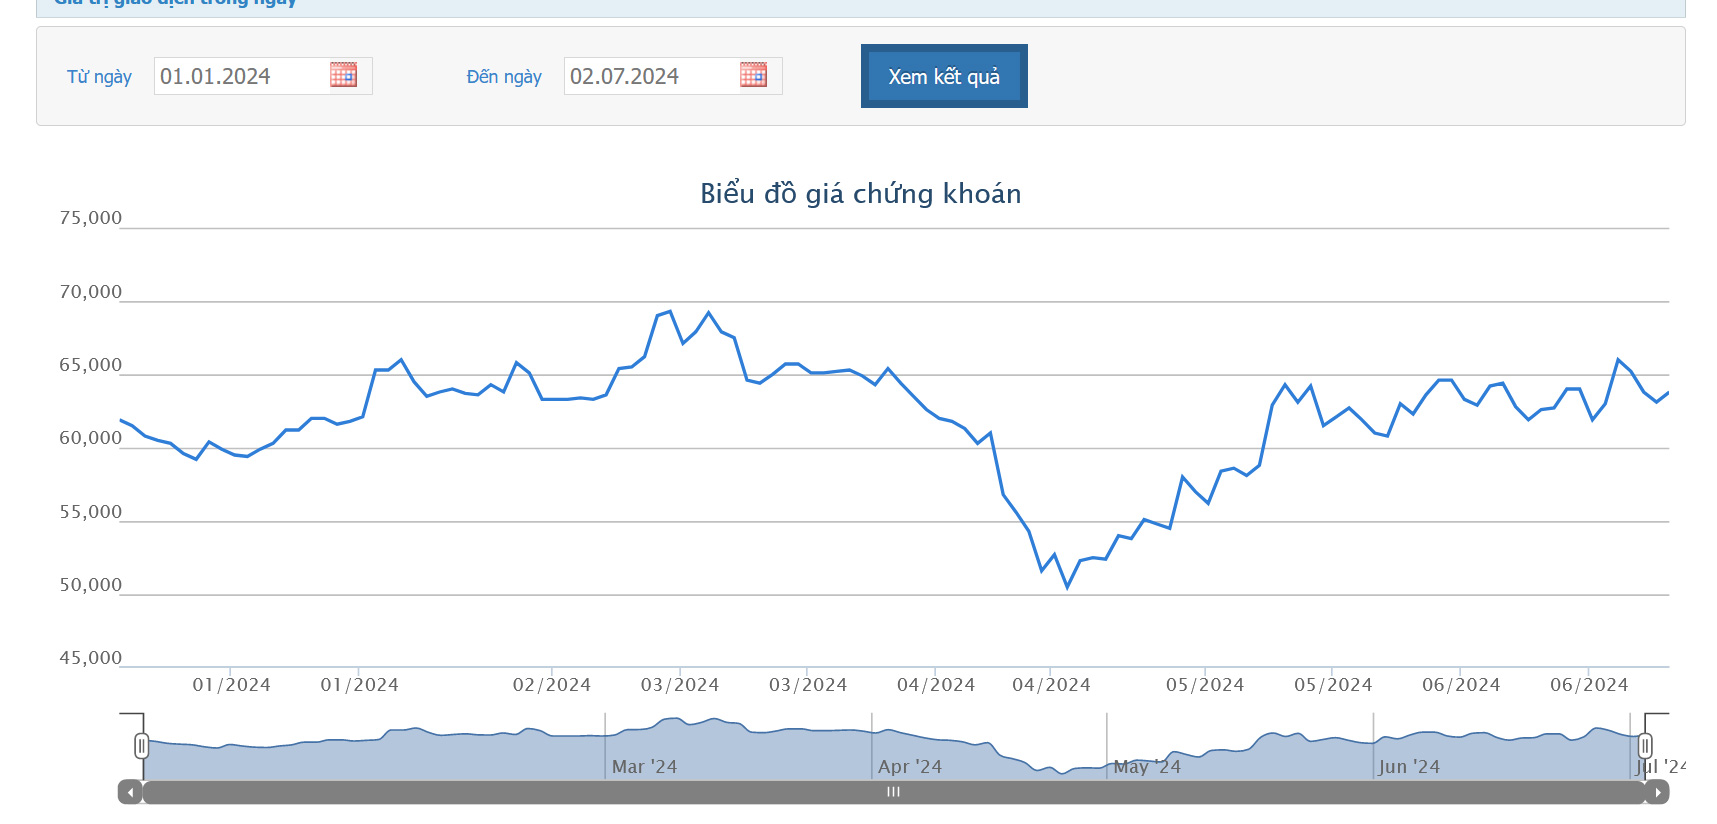
Task: Click the left navigator range handle
Action: coord(142,746)
